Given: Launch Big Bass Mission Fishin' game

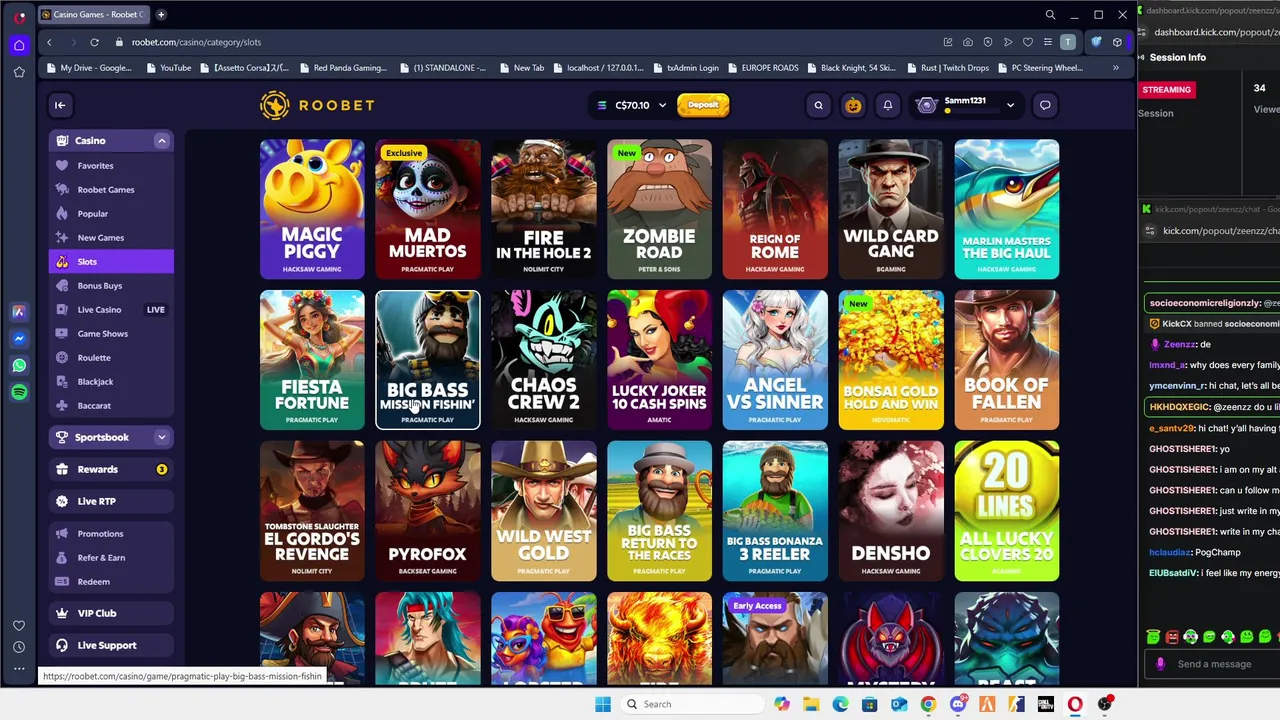Looking at the screenshot, I should (428, 360).
